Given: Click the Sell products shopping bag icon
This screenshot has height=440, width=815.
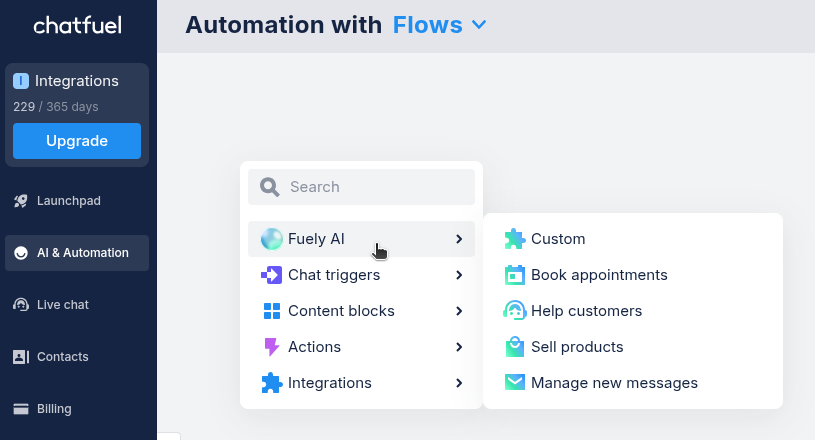Looking at the screenshot, I should pyautogui.click(x=515, y=347).
